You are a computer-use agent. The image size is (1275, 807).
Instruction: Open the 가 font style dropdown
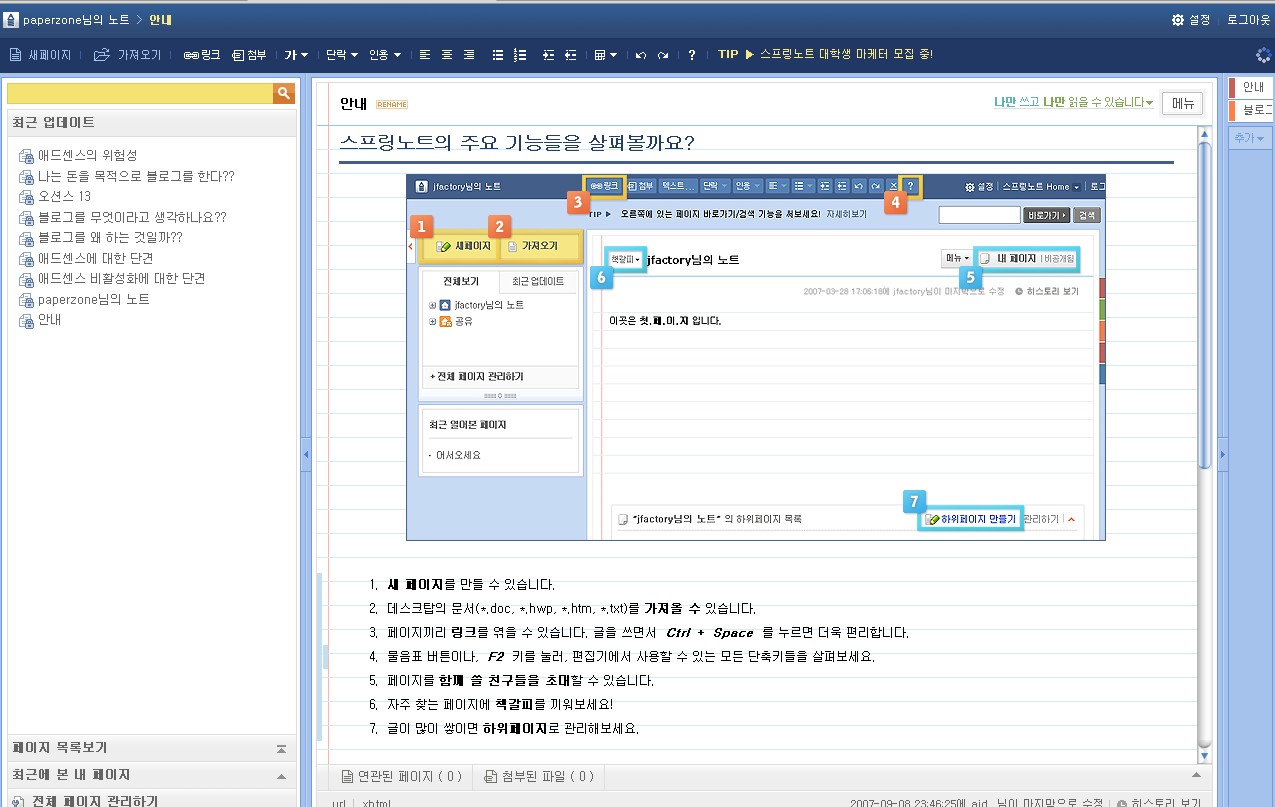coord(297,55)
